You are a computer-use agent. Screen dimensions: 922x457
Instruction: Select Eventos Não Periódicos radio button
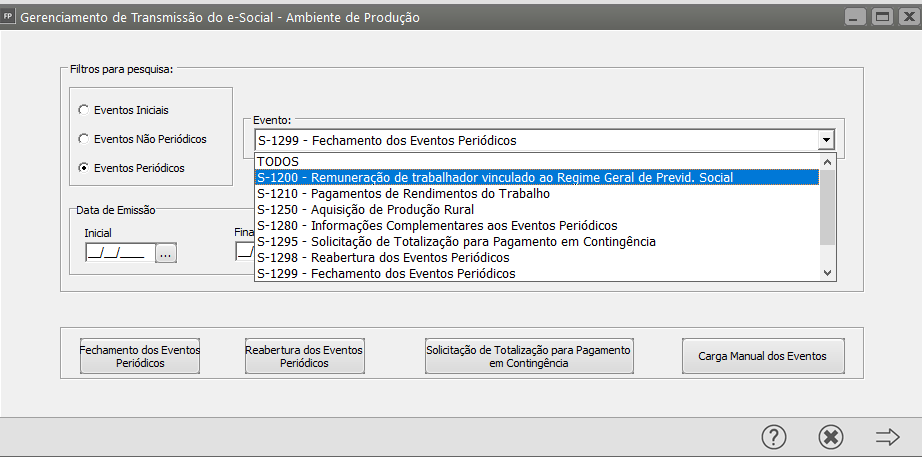pyautogui.click(x=83, y=139)
